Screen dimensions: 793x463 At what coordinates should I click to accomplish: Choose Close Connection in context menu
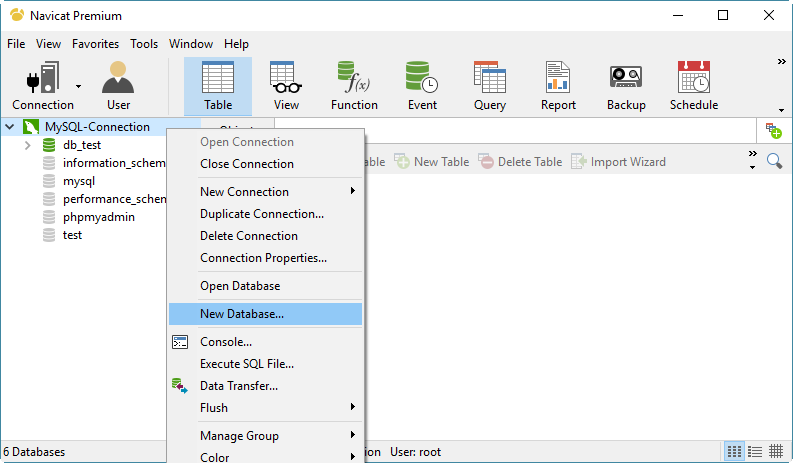(266, 164)
